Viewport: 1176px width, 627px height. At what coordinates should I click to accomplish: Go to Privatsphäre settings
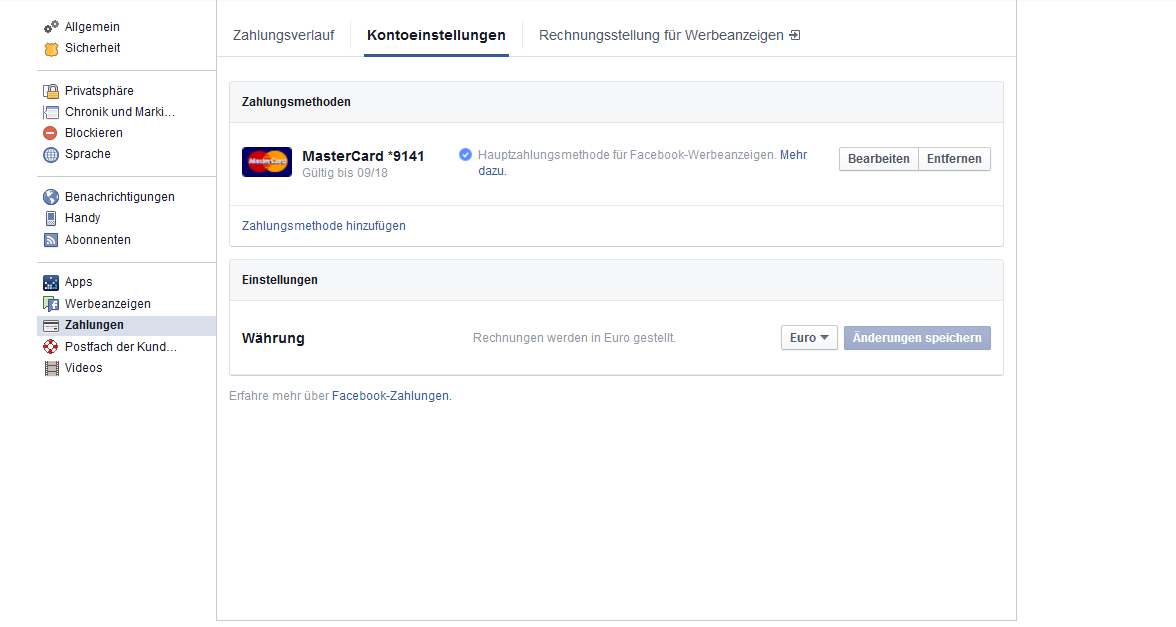click(99, 91)
